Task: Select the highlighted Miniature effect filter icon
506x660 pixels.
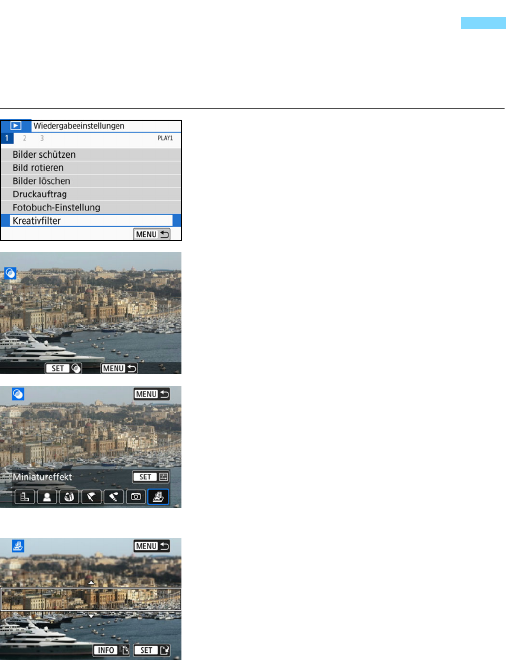Action: (x=158, y=497)
